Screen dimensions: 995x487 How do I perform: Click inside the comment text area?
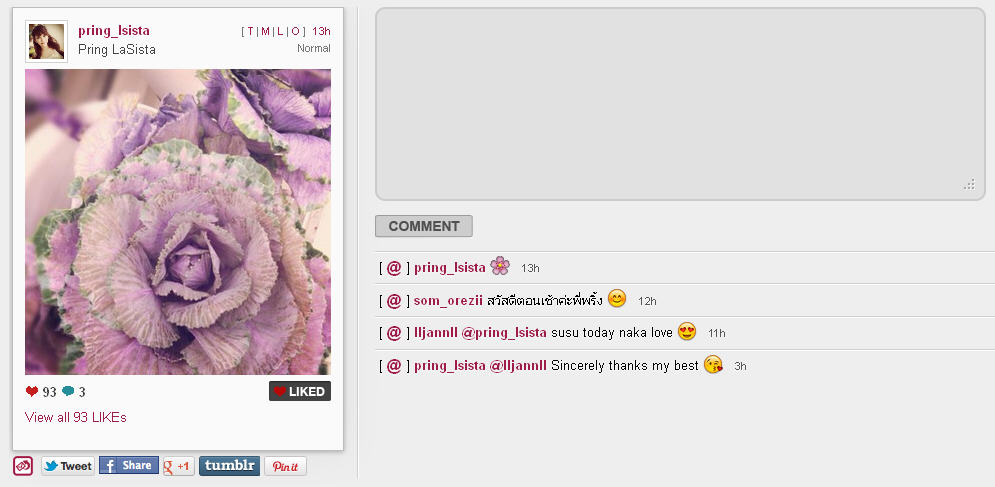click(680, 104)
